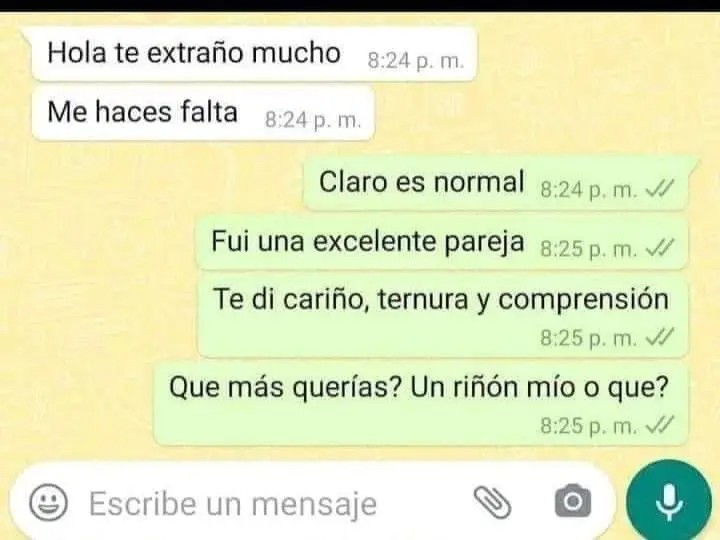Click double checkmarks under 'Que más querías' message
Image resolution: width=720 pixels, height=540 pixels.
[x=659, y=425]
